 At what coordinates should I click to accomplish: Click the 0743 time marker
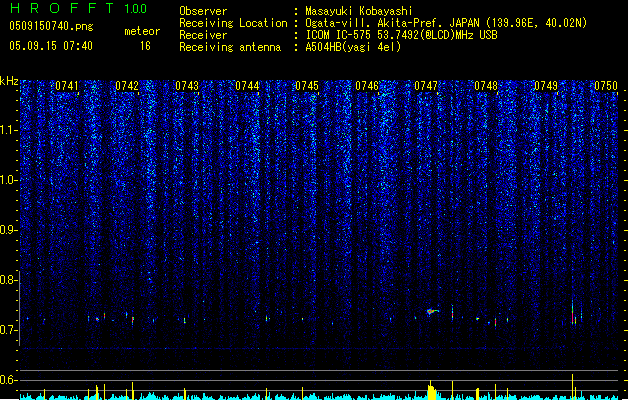point(187,86)
